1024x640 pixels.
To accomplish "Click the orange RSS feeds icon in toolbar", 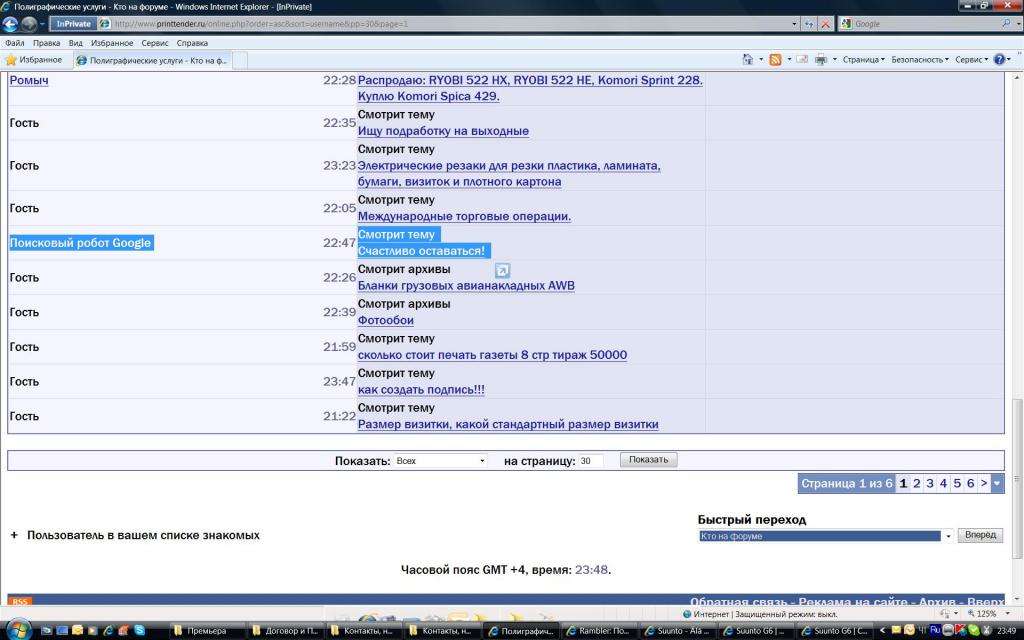I will pos(775,60).
